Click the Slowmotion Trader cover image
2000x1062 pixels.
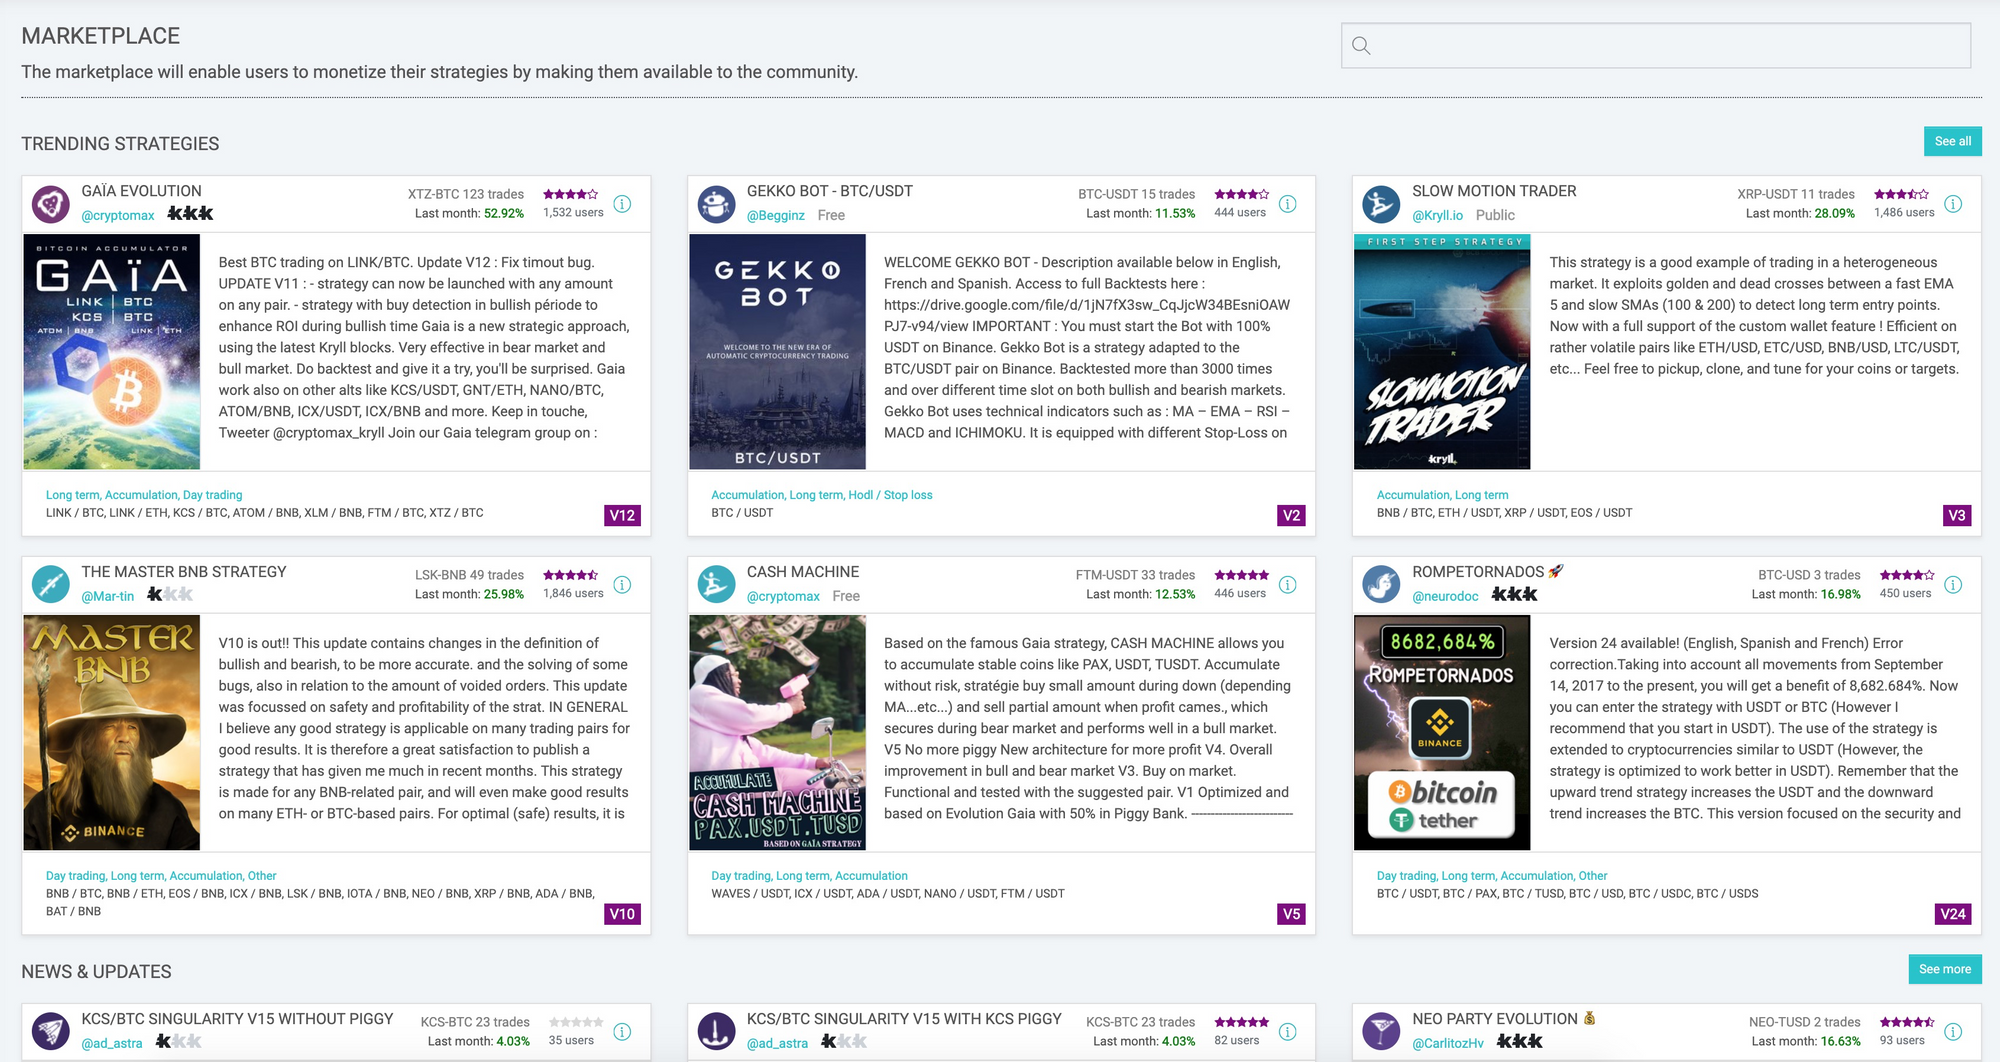coord(1442,352)
